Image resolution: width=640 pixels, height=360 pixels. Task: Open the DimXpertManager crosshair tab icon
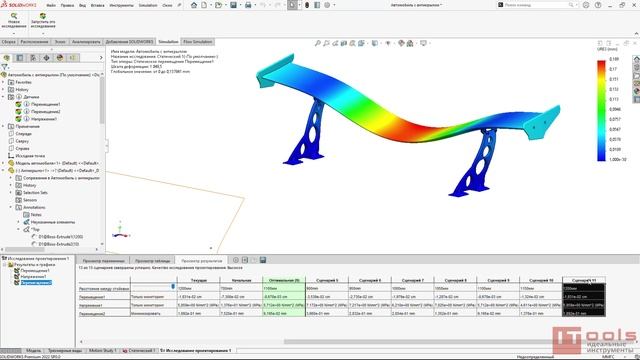pos(46,58)
